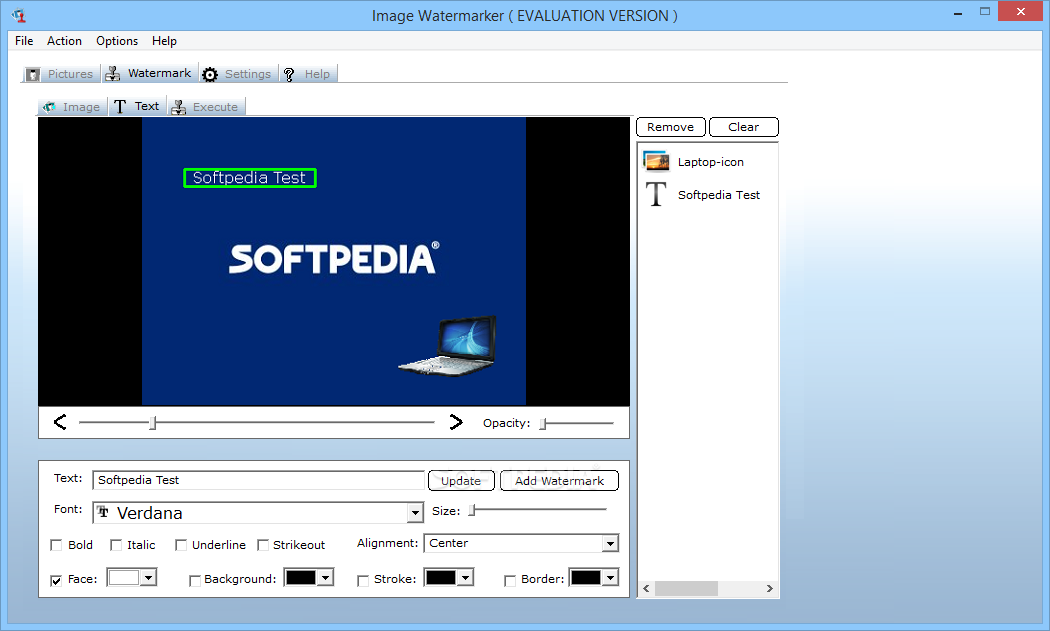Click the black Background color swatch

click(301, 577)
